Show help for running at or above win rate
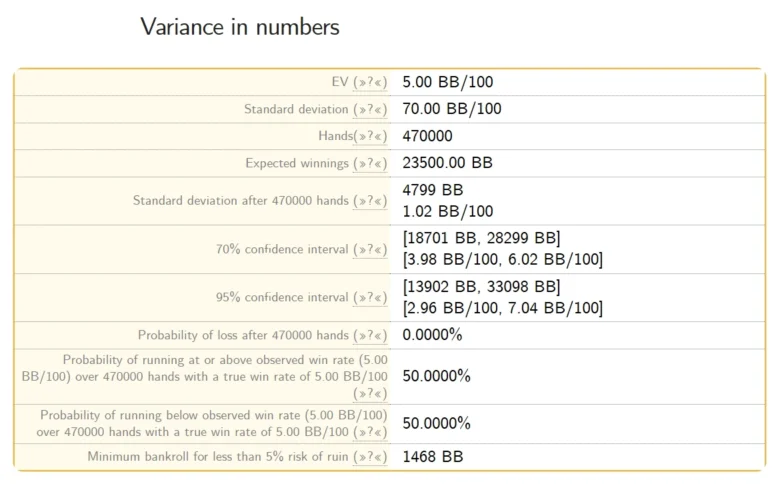 [370, 393]
